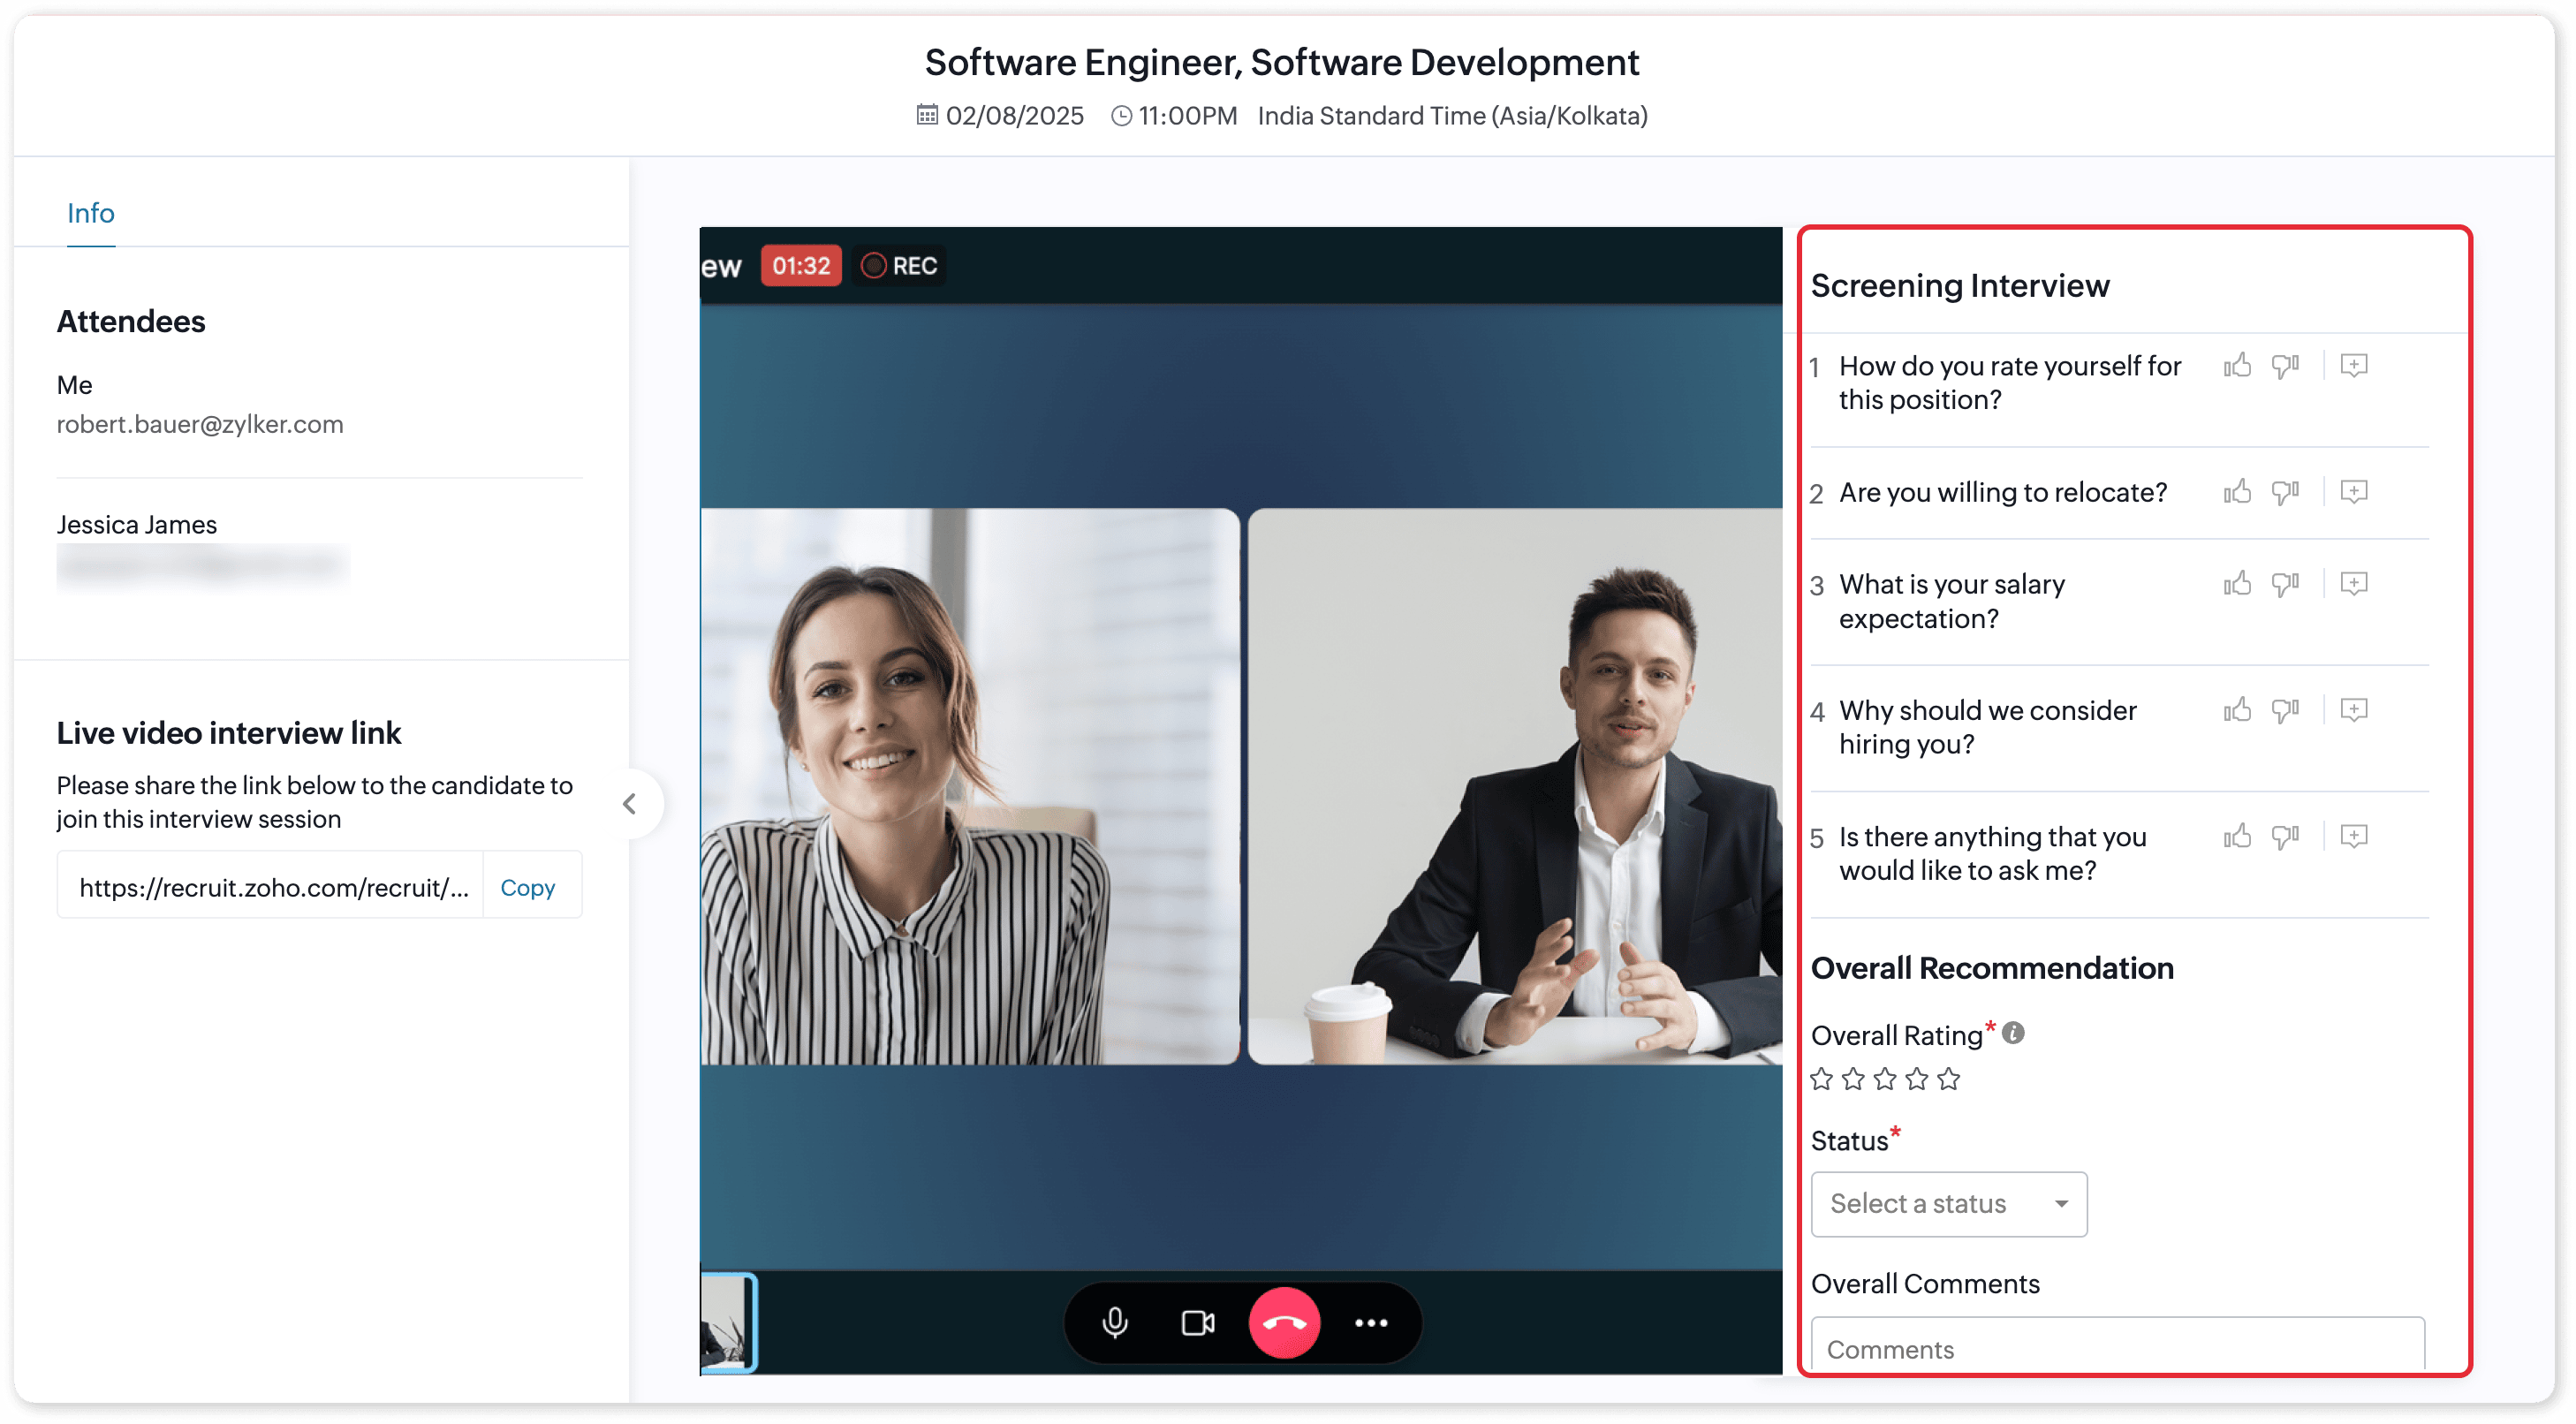The height and width of the screenshot is (1424, 2576).
Task: Switch to the Info tab
Action: coord(91,213)
